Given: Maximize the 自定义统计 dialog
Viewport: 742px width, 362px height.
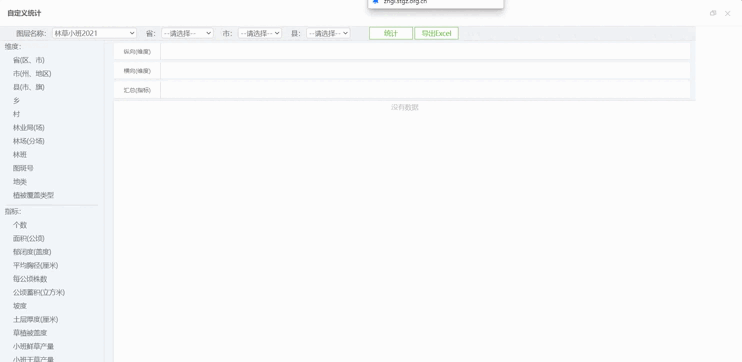Looking at the screenshot, I should [x=713, y=13].
